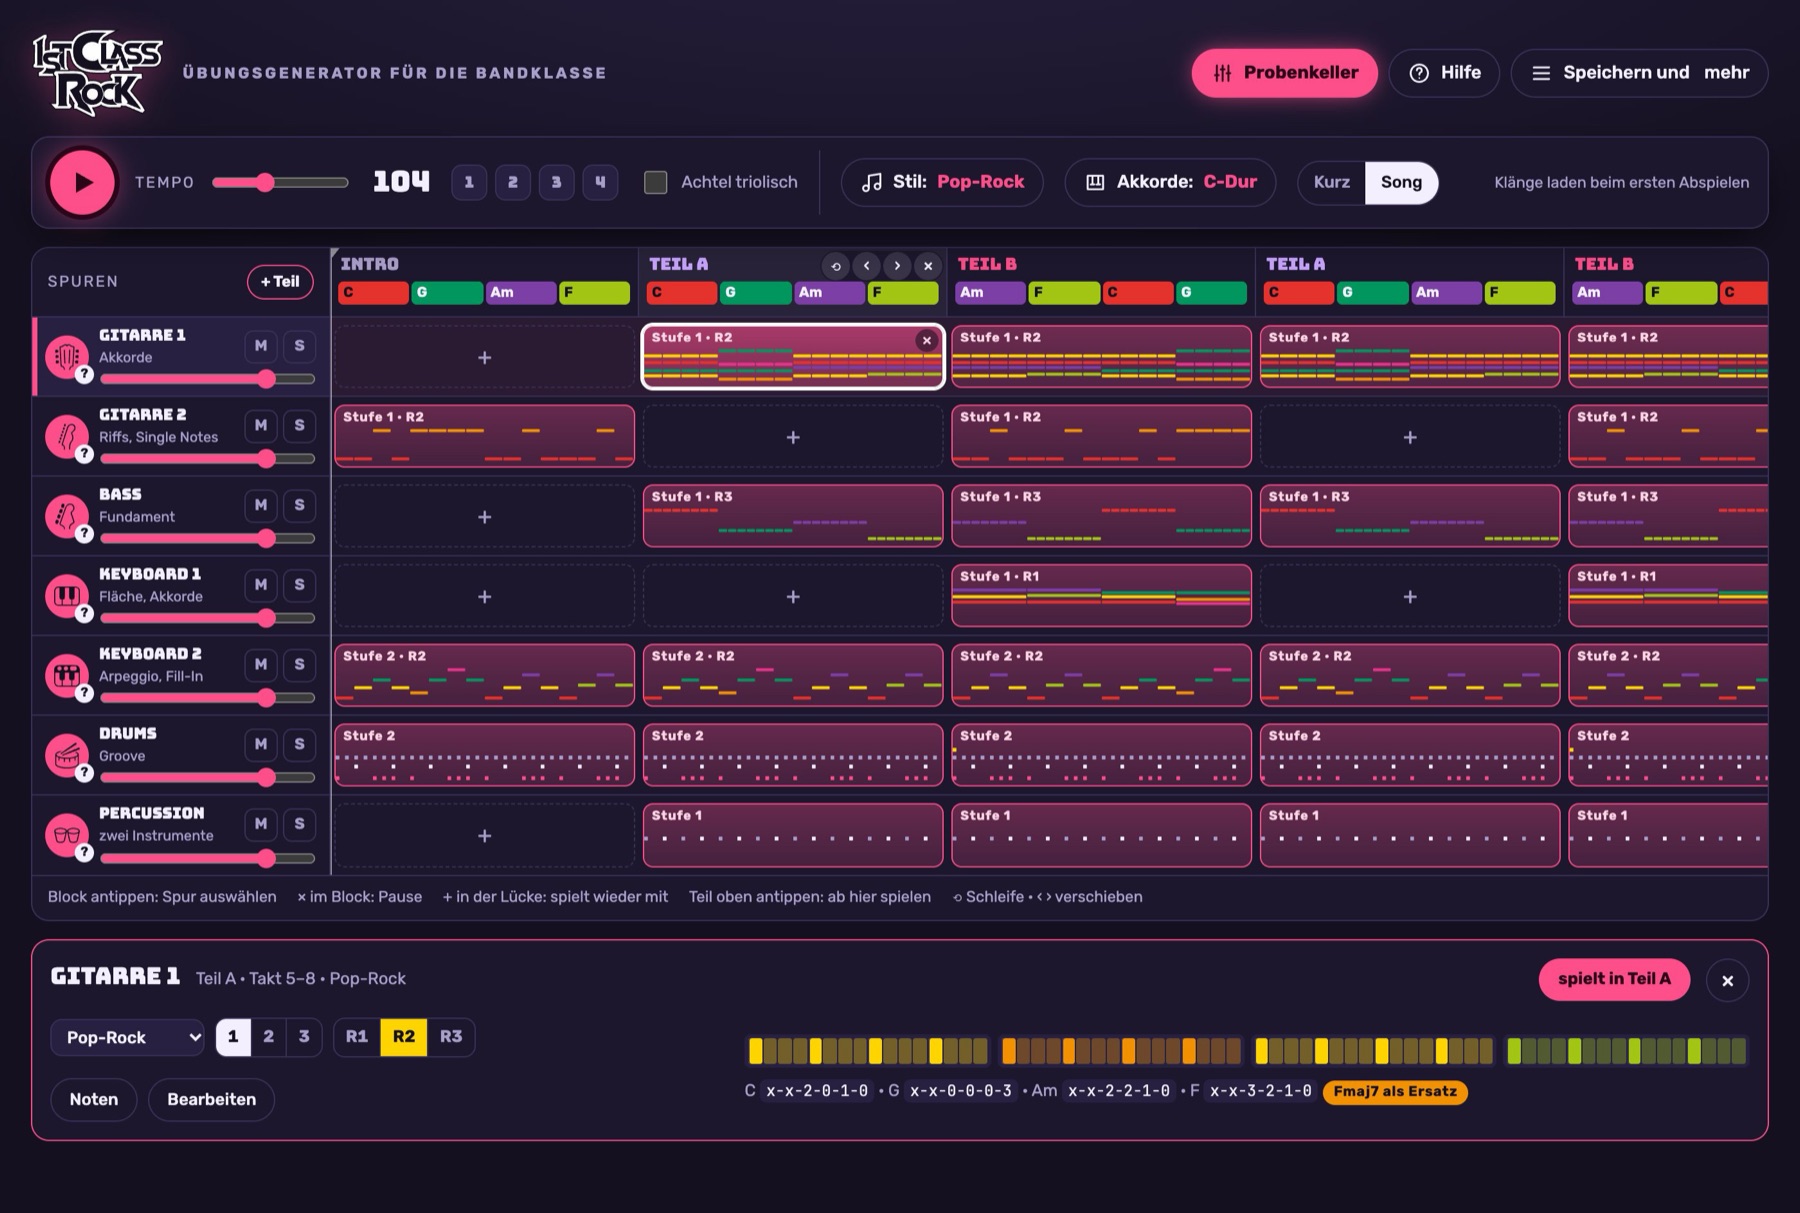Mute the Bass track

coord(261,505)
